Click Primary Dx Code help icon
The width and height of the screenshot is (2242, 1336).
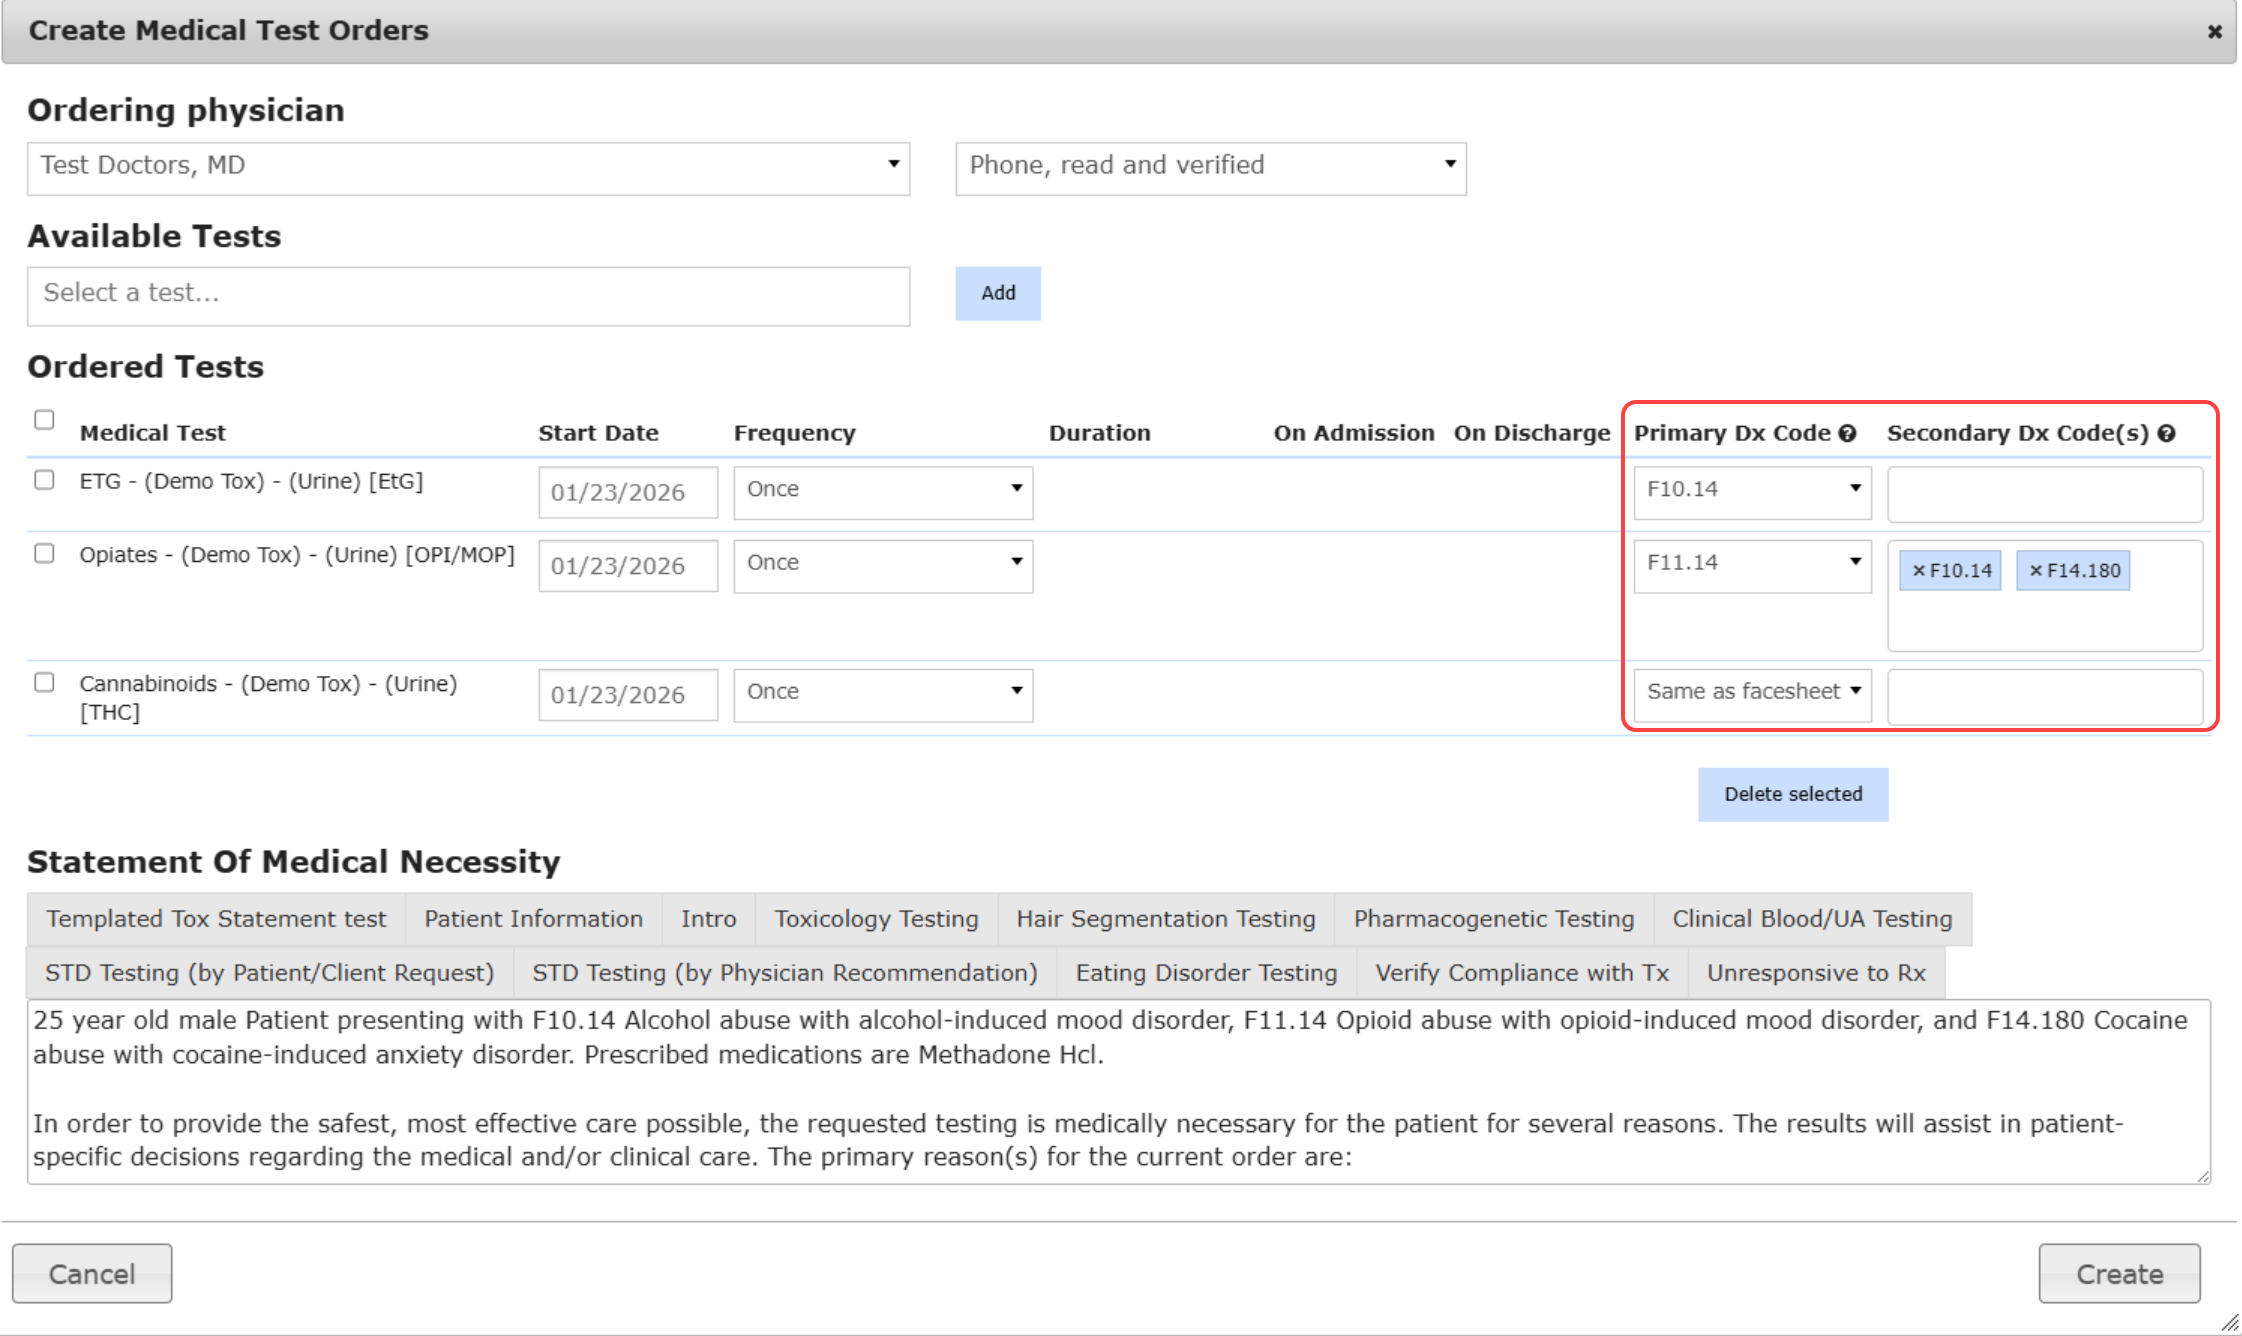click(x=1847, y=433)
